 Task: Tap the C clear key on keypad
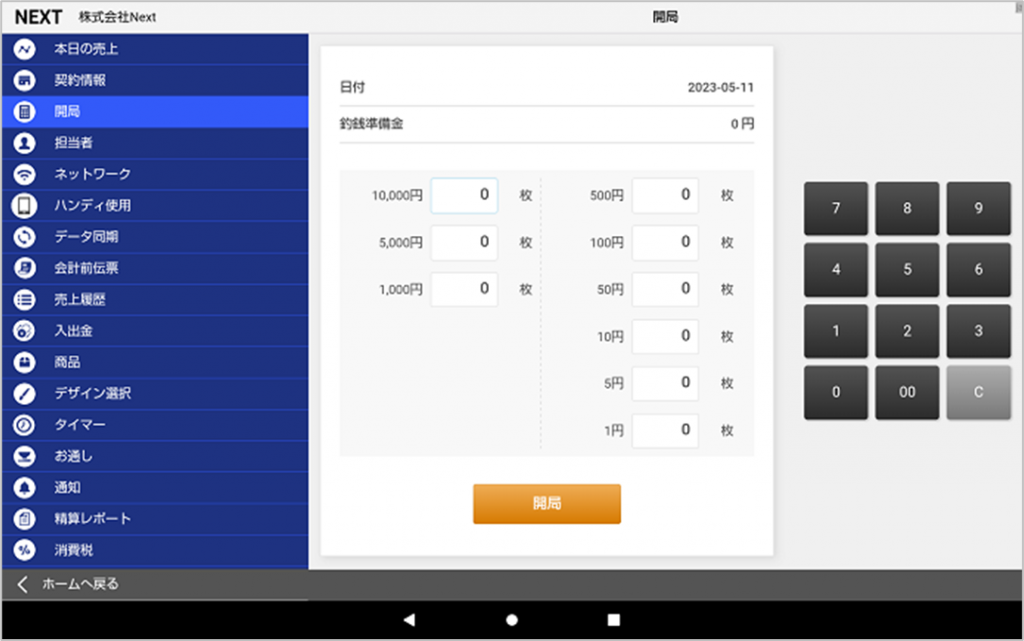(x=978, y=393)
